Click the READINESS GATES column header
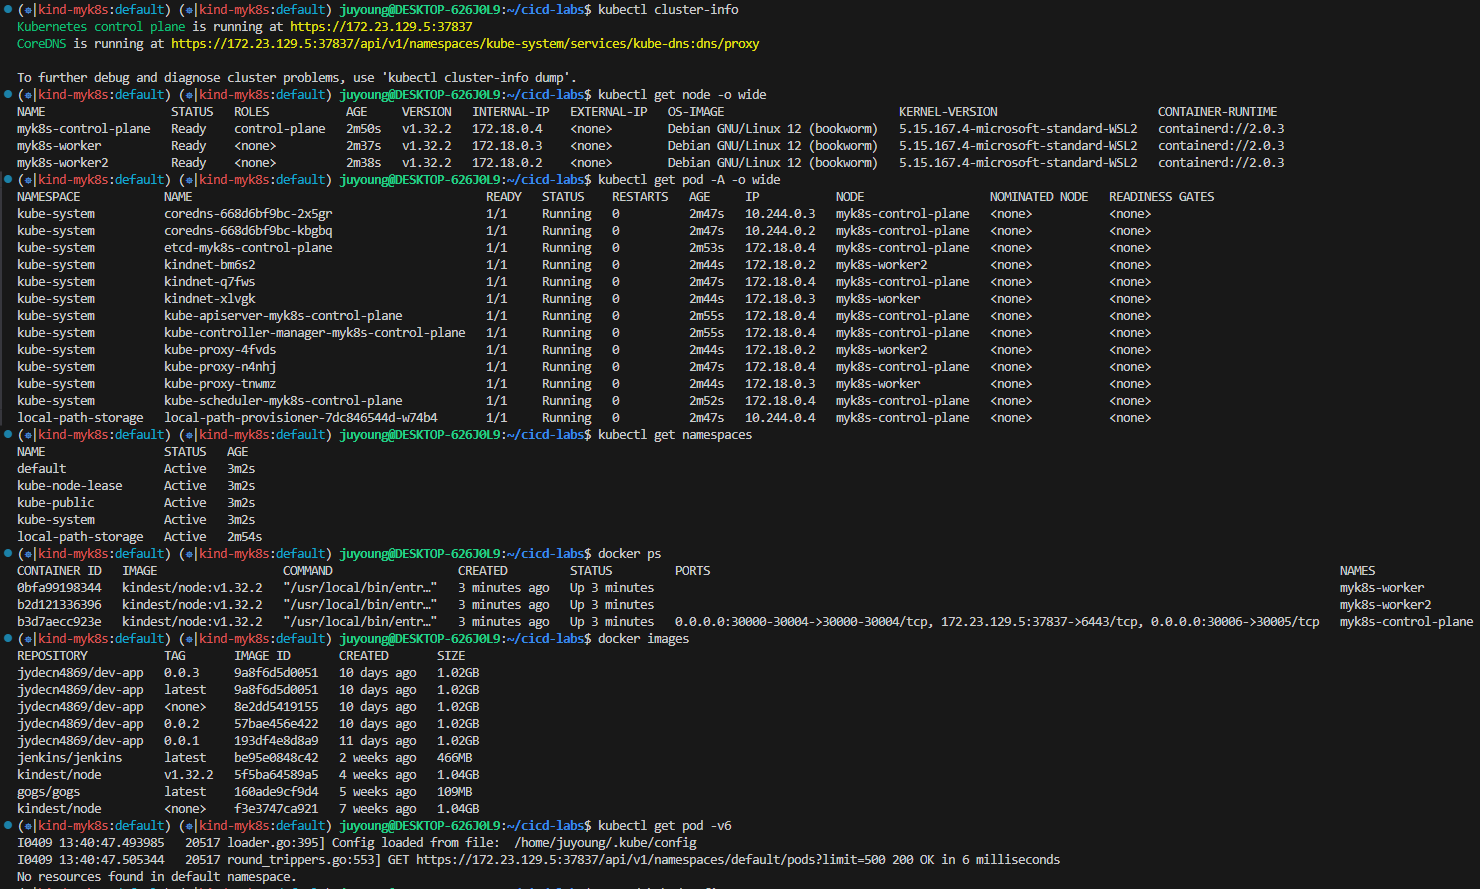The height and width of the screenshot is (889, 1480). click(1162, 197)
